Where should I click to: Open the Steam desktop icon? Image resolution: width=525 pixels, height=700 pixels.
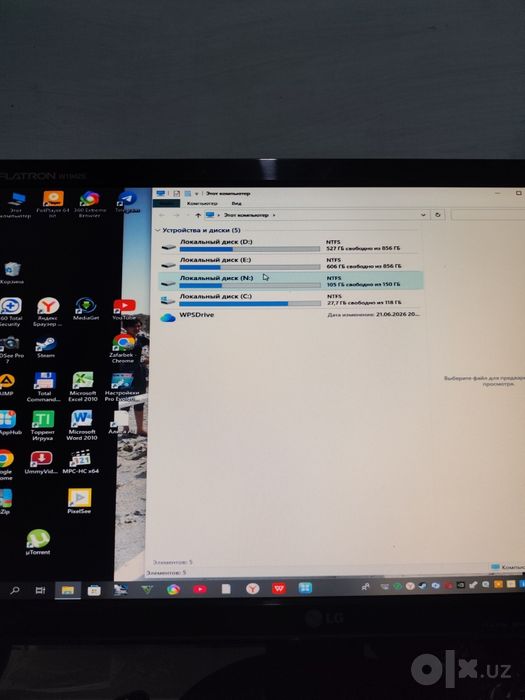[x=46, y=348]
